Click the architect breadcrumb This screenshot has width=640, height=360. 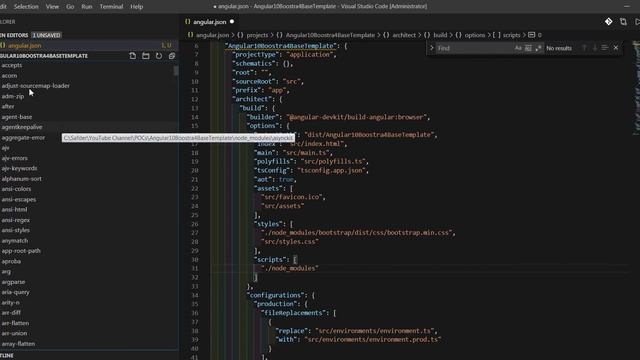click(404, 35)
